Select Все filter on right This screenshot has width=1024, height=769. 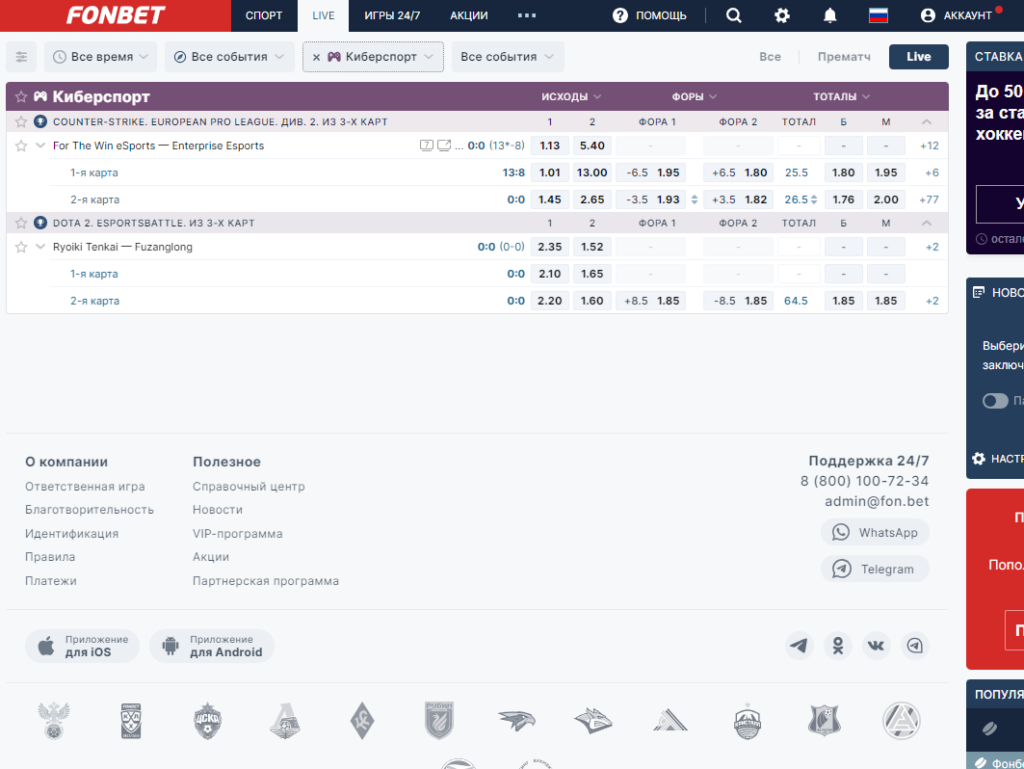(x=770, y=57)
